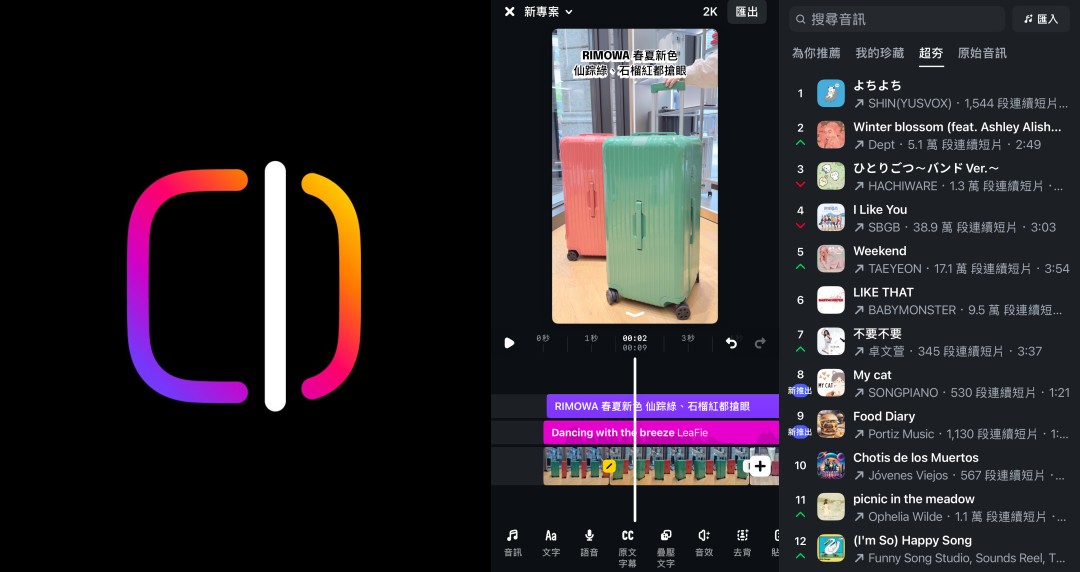Screen dimensions: 1080x572
Task: Open artist line SHIN(YUSVOX) · 1,544 段連續短片
Action: 962,103
